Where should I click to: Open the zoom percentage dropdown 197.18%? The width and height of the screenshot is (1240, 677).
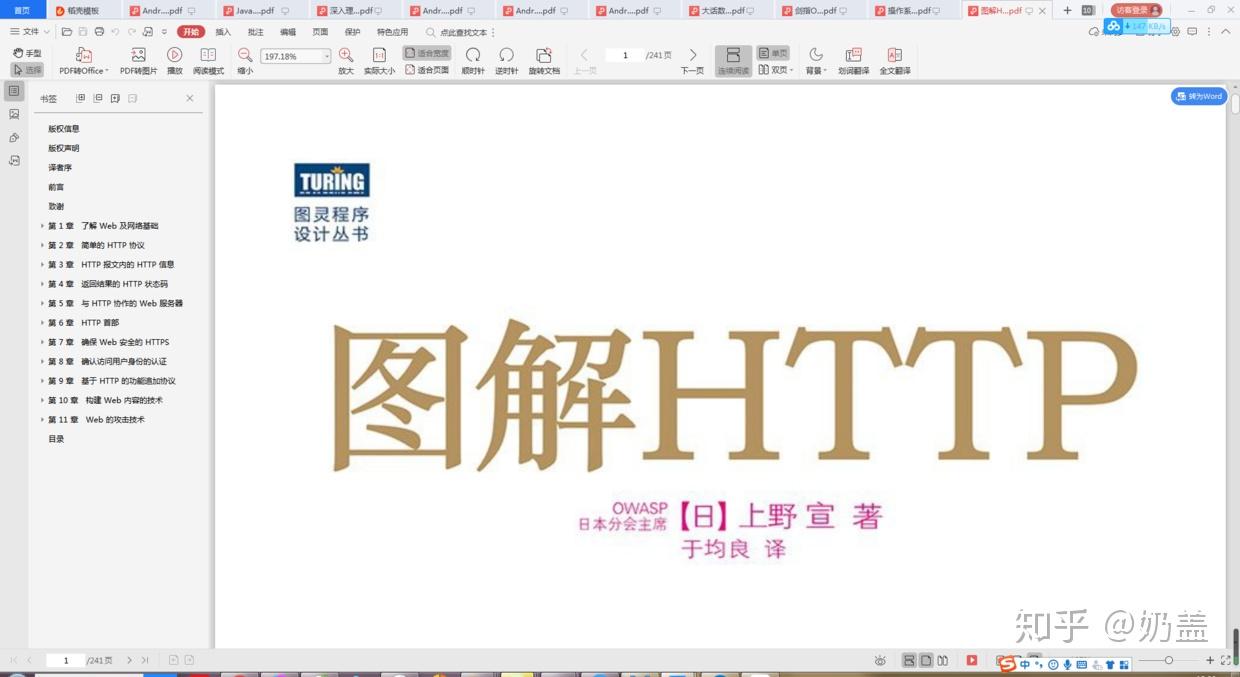click(326, 57)
